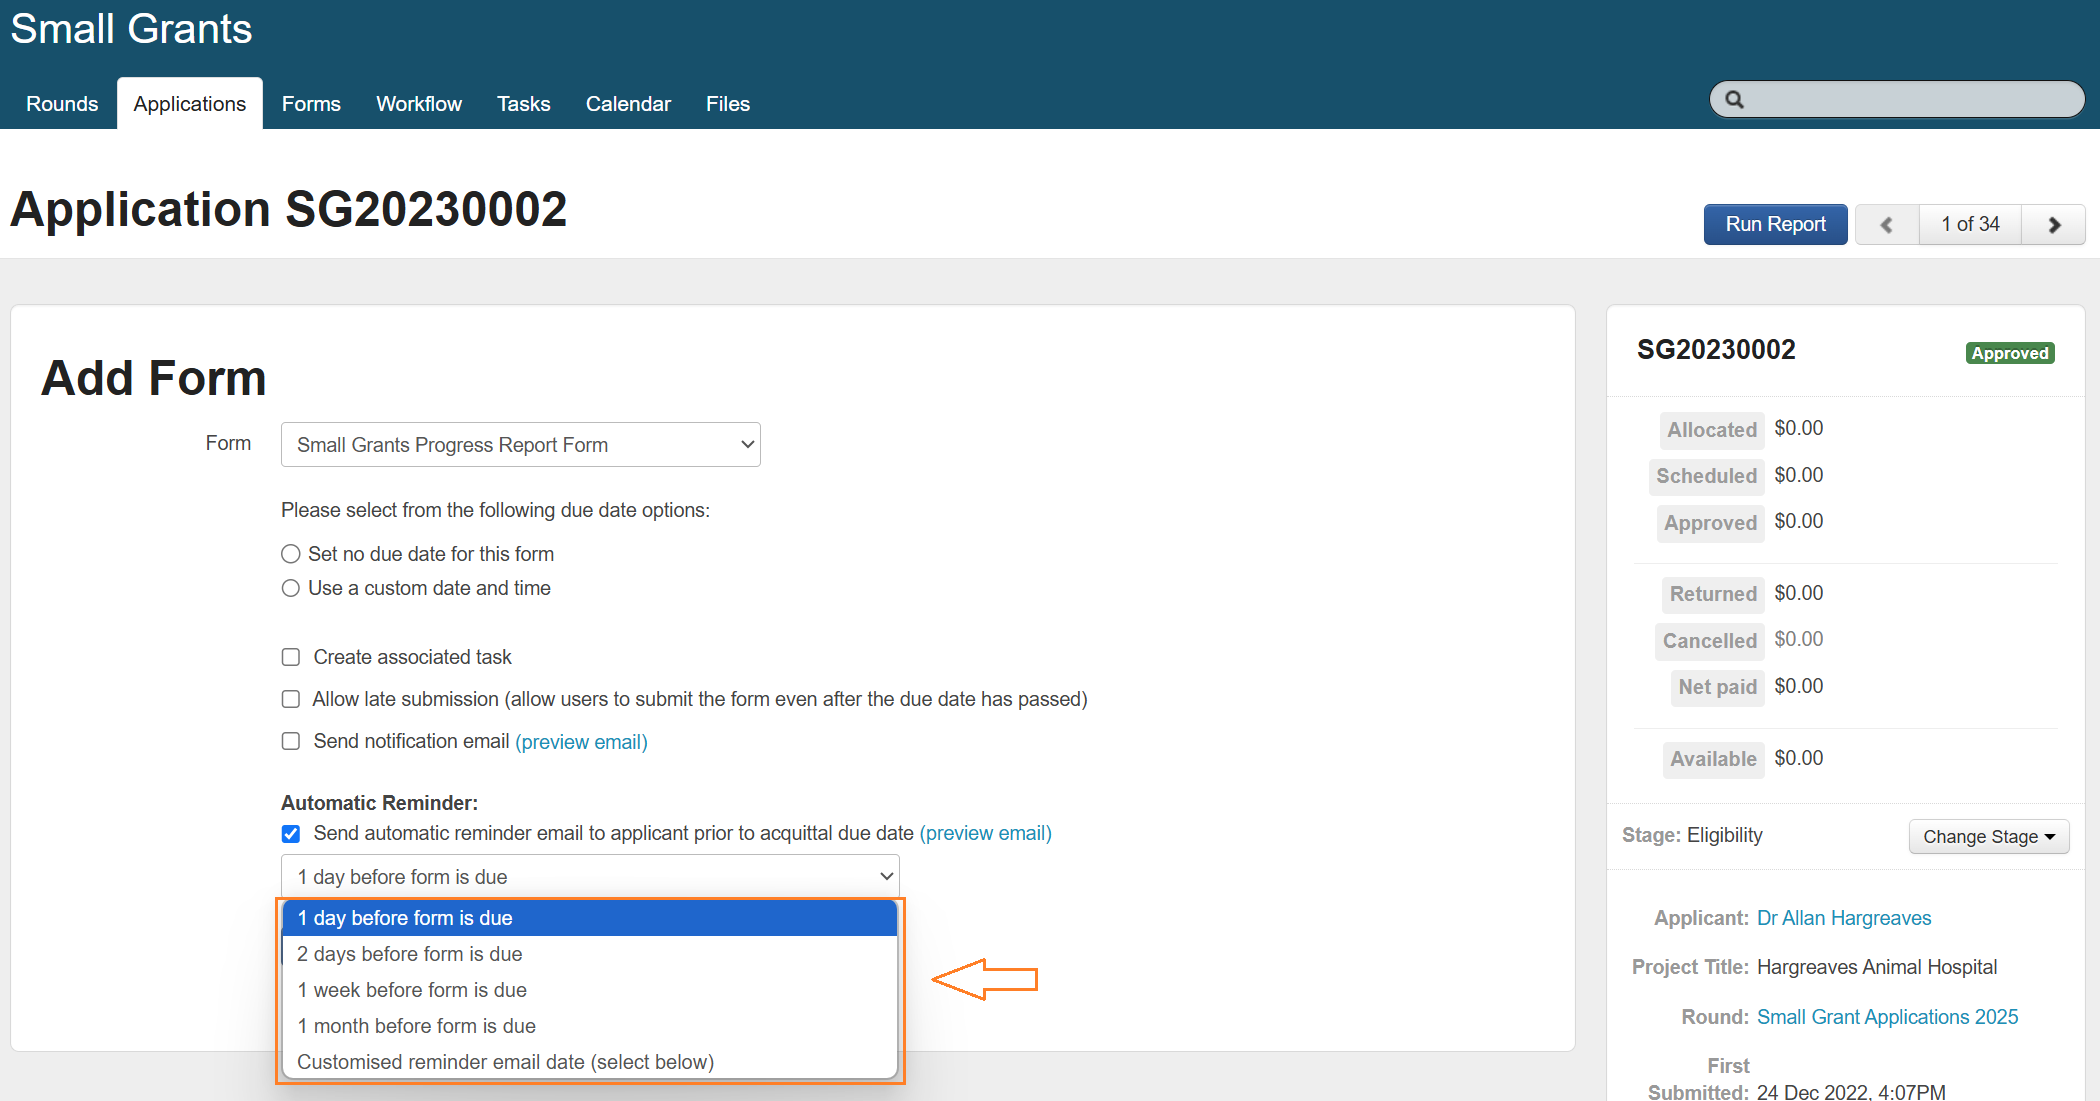Image resolution: width=2100 pixels, height=1101 pixels.
Task: Select '1 week before form is due'
Action: (412, 990)
